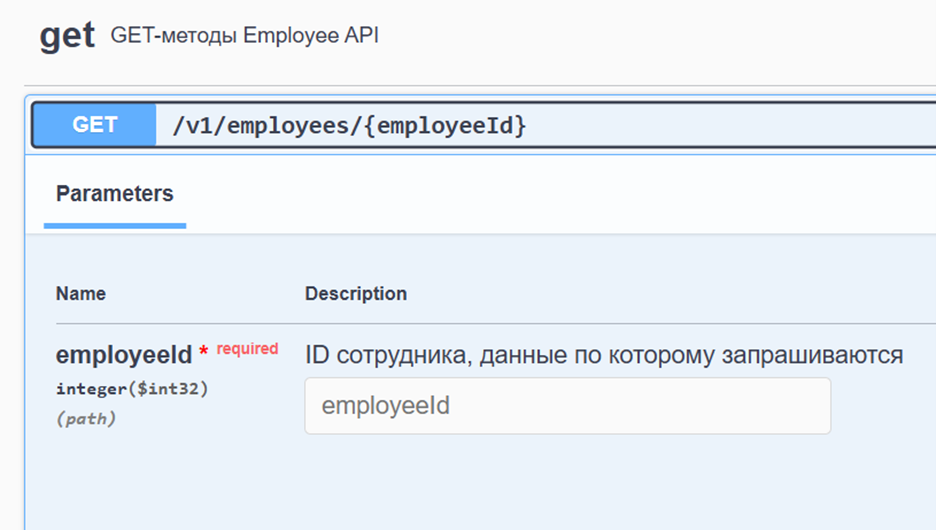
Task: Click the (path) location label
Action: tap(86, 419)
